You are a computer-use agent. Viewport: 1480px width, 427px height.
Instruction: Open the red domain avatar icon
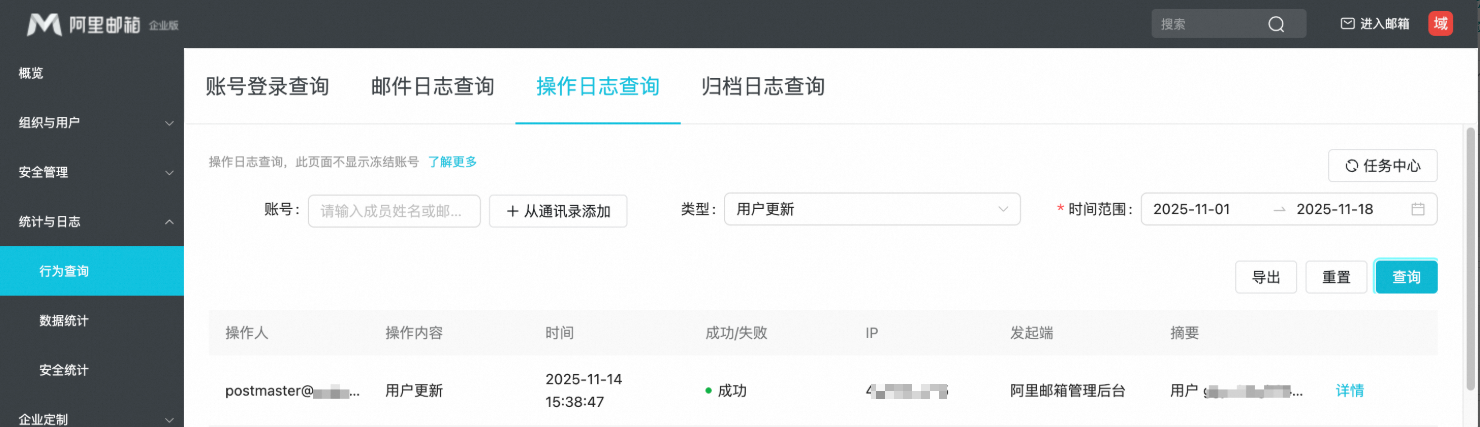pyautogui.click(x=1440, y=24)
